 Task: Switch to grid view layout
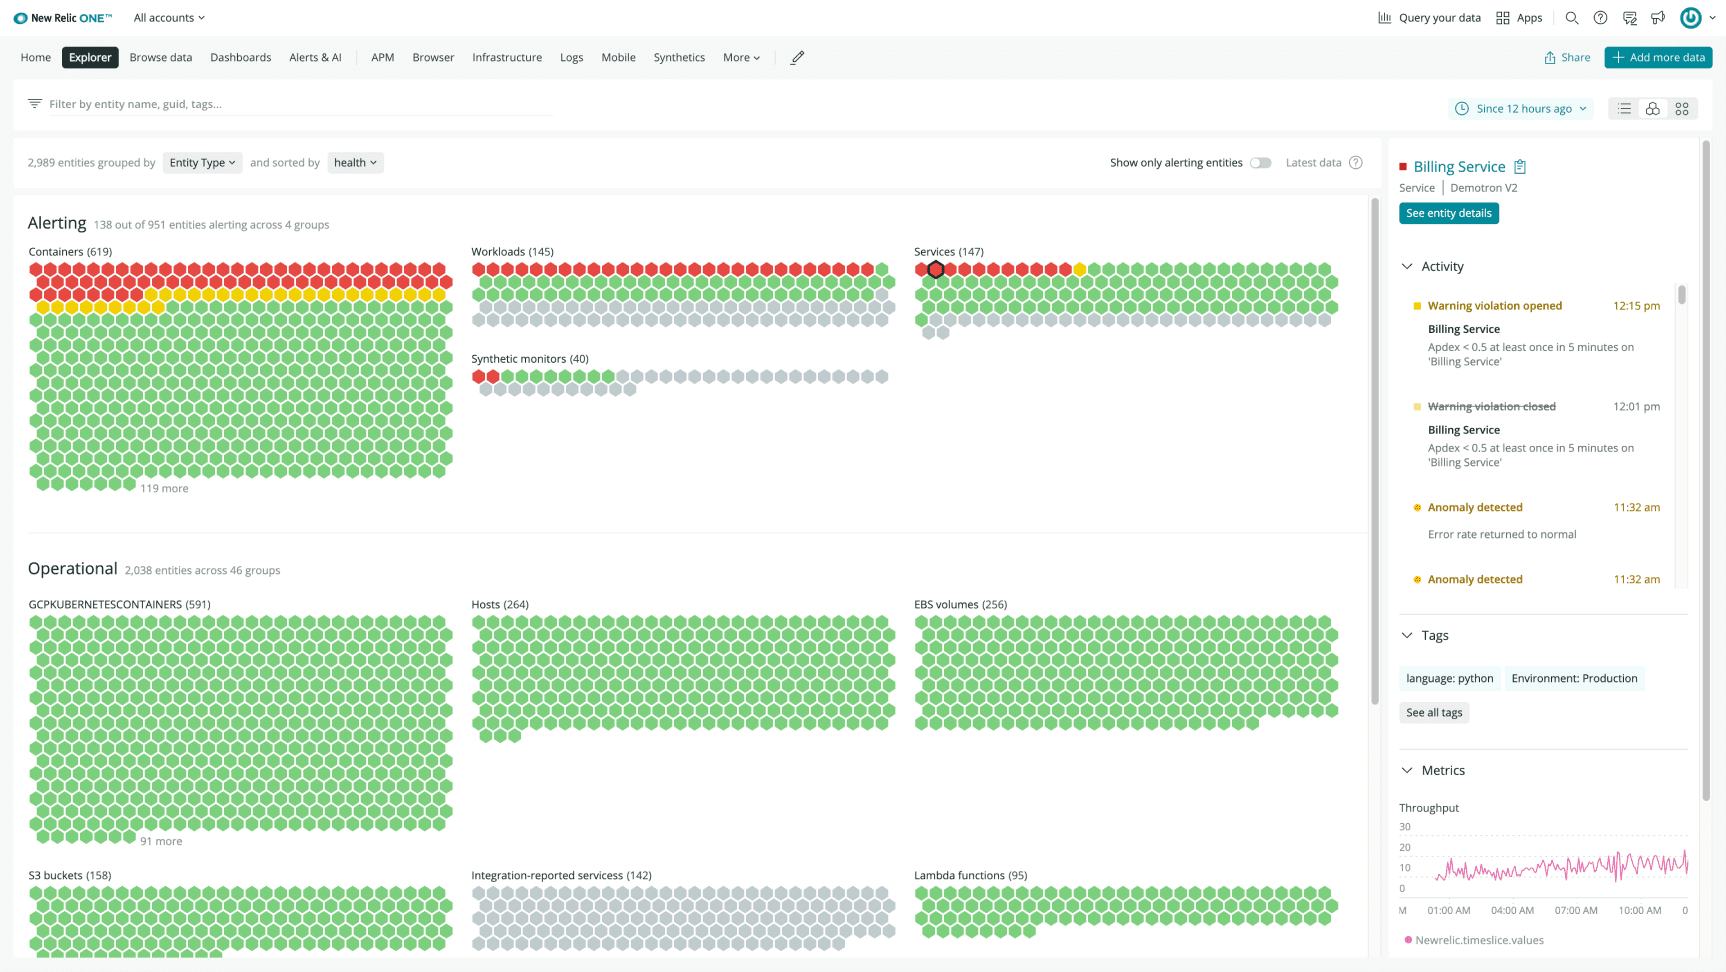[x=1681, y=108]
